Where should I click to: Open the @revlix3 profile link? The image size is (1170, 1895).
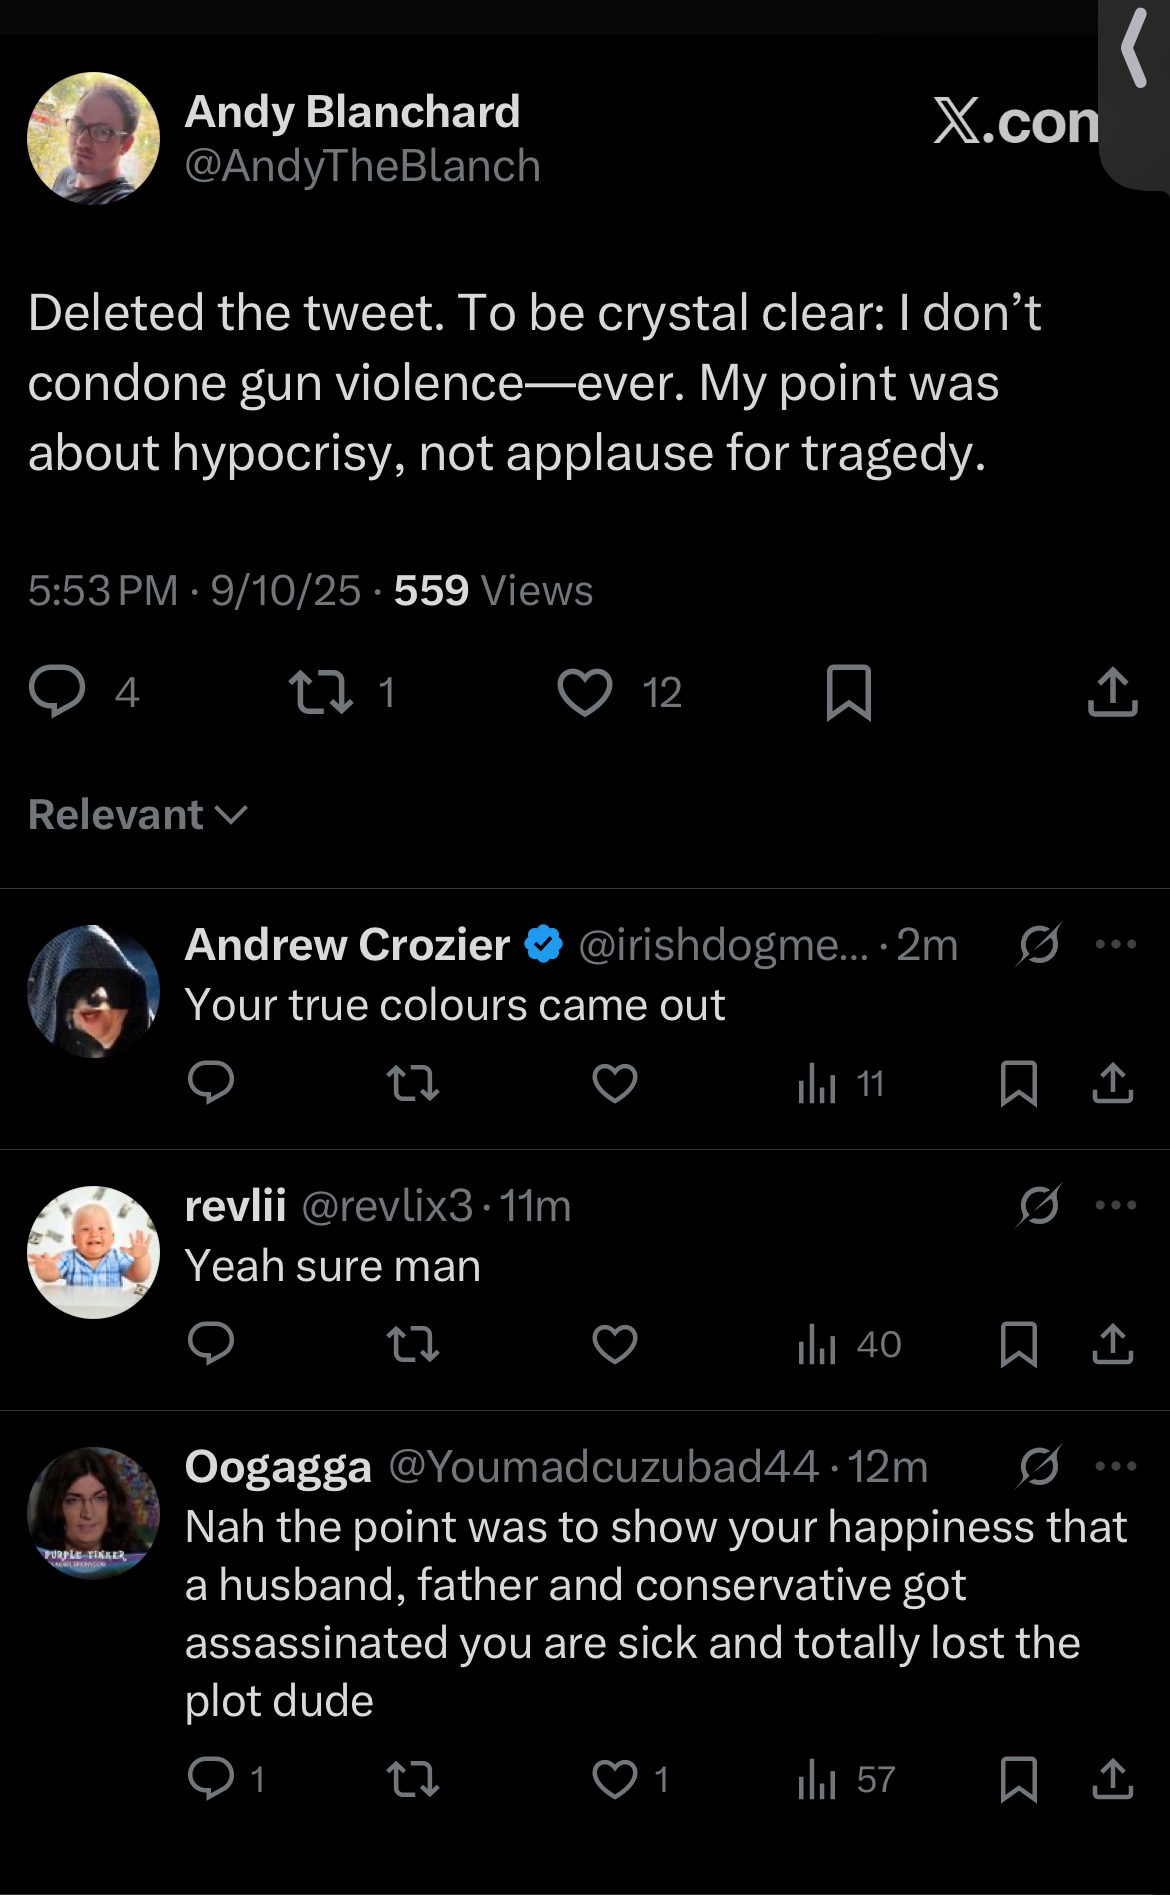point(387,1206)
